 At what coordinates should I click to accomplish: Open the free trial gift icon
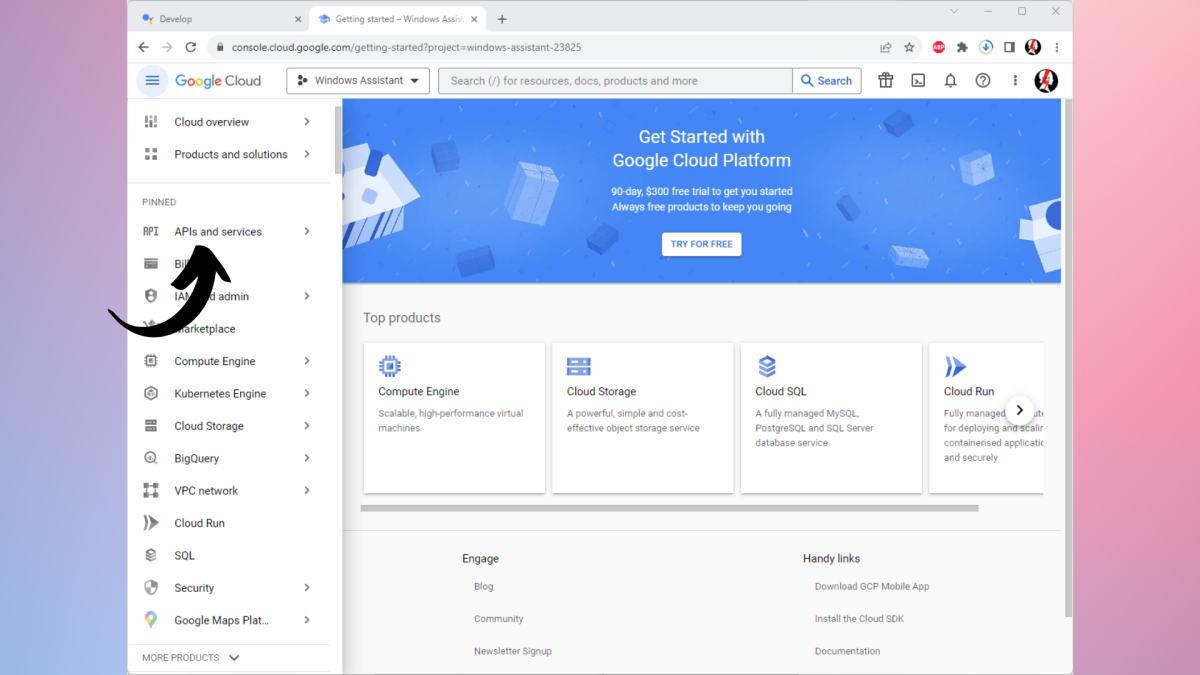[x=885, y=81]
